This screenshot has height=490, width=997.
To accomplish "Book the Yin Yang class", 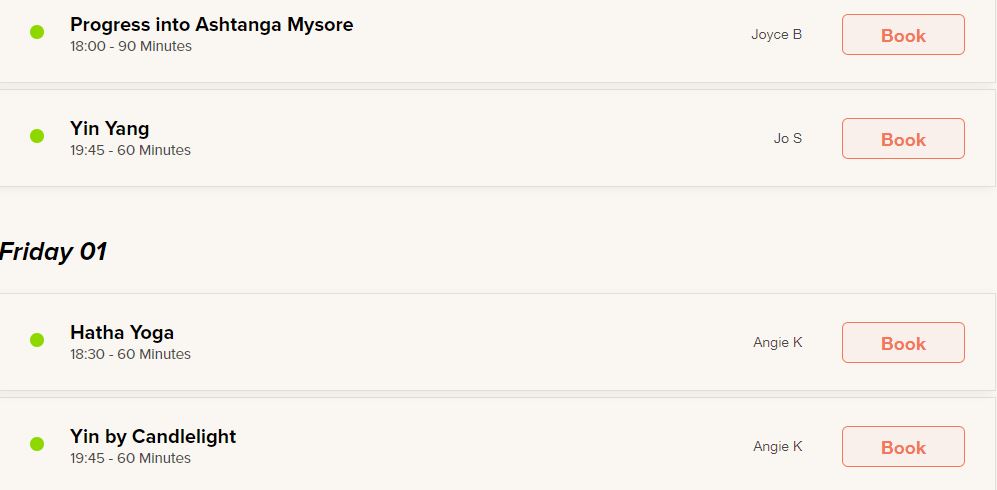I will click(903, 139).
